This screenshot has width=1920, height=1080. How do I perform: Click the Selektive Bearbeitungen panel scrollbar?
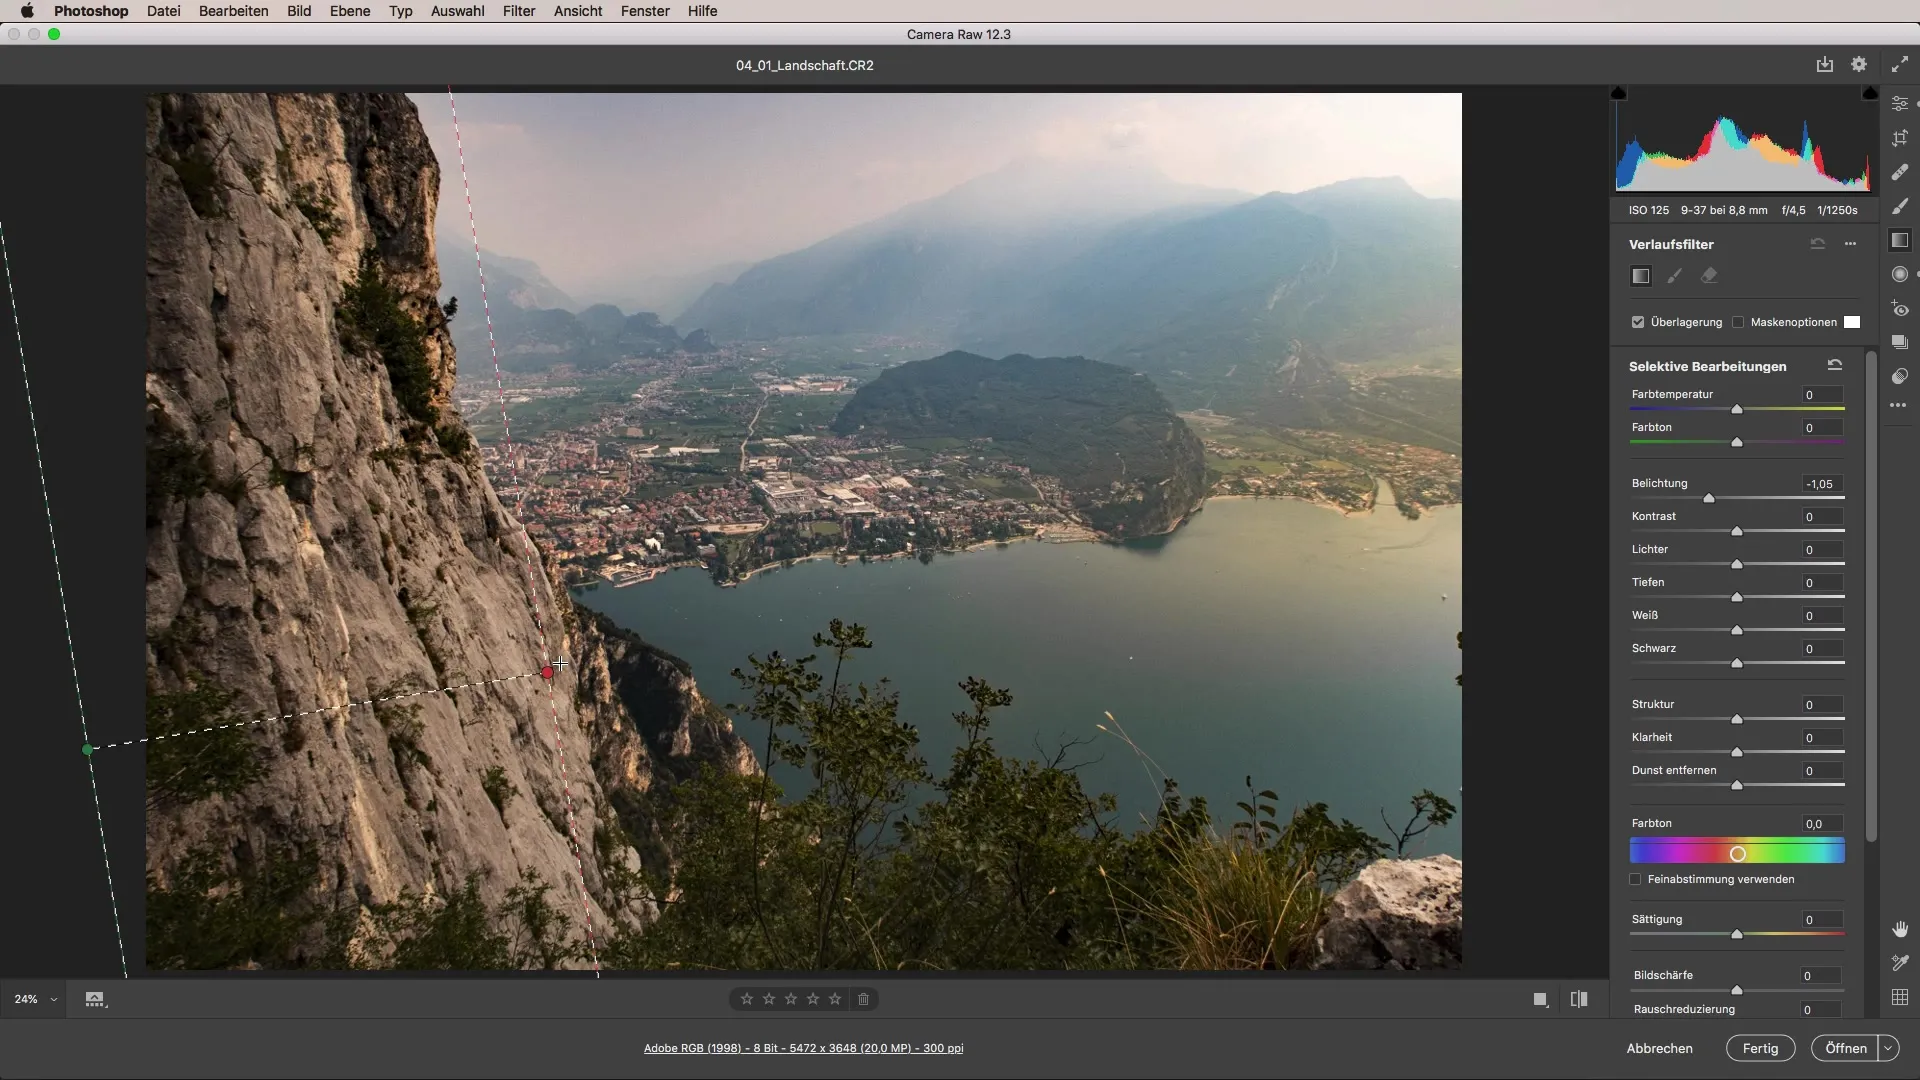[x=1871, y=597]
